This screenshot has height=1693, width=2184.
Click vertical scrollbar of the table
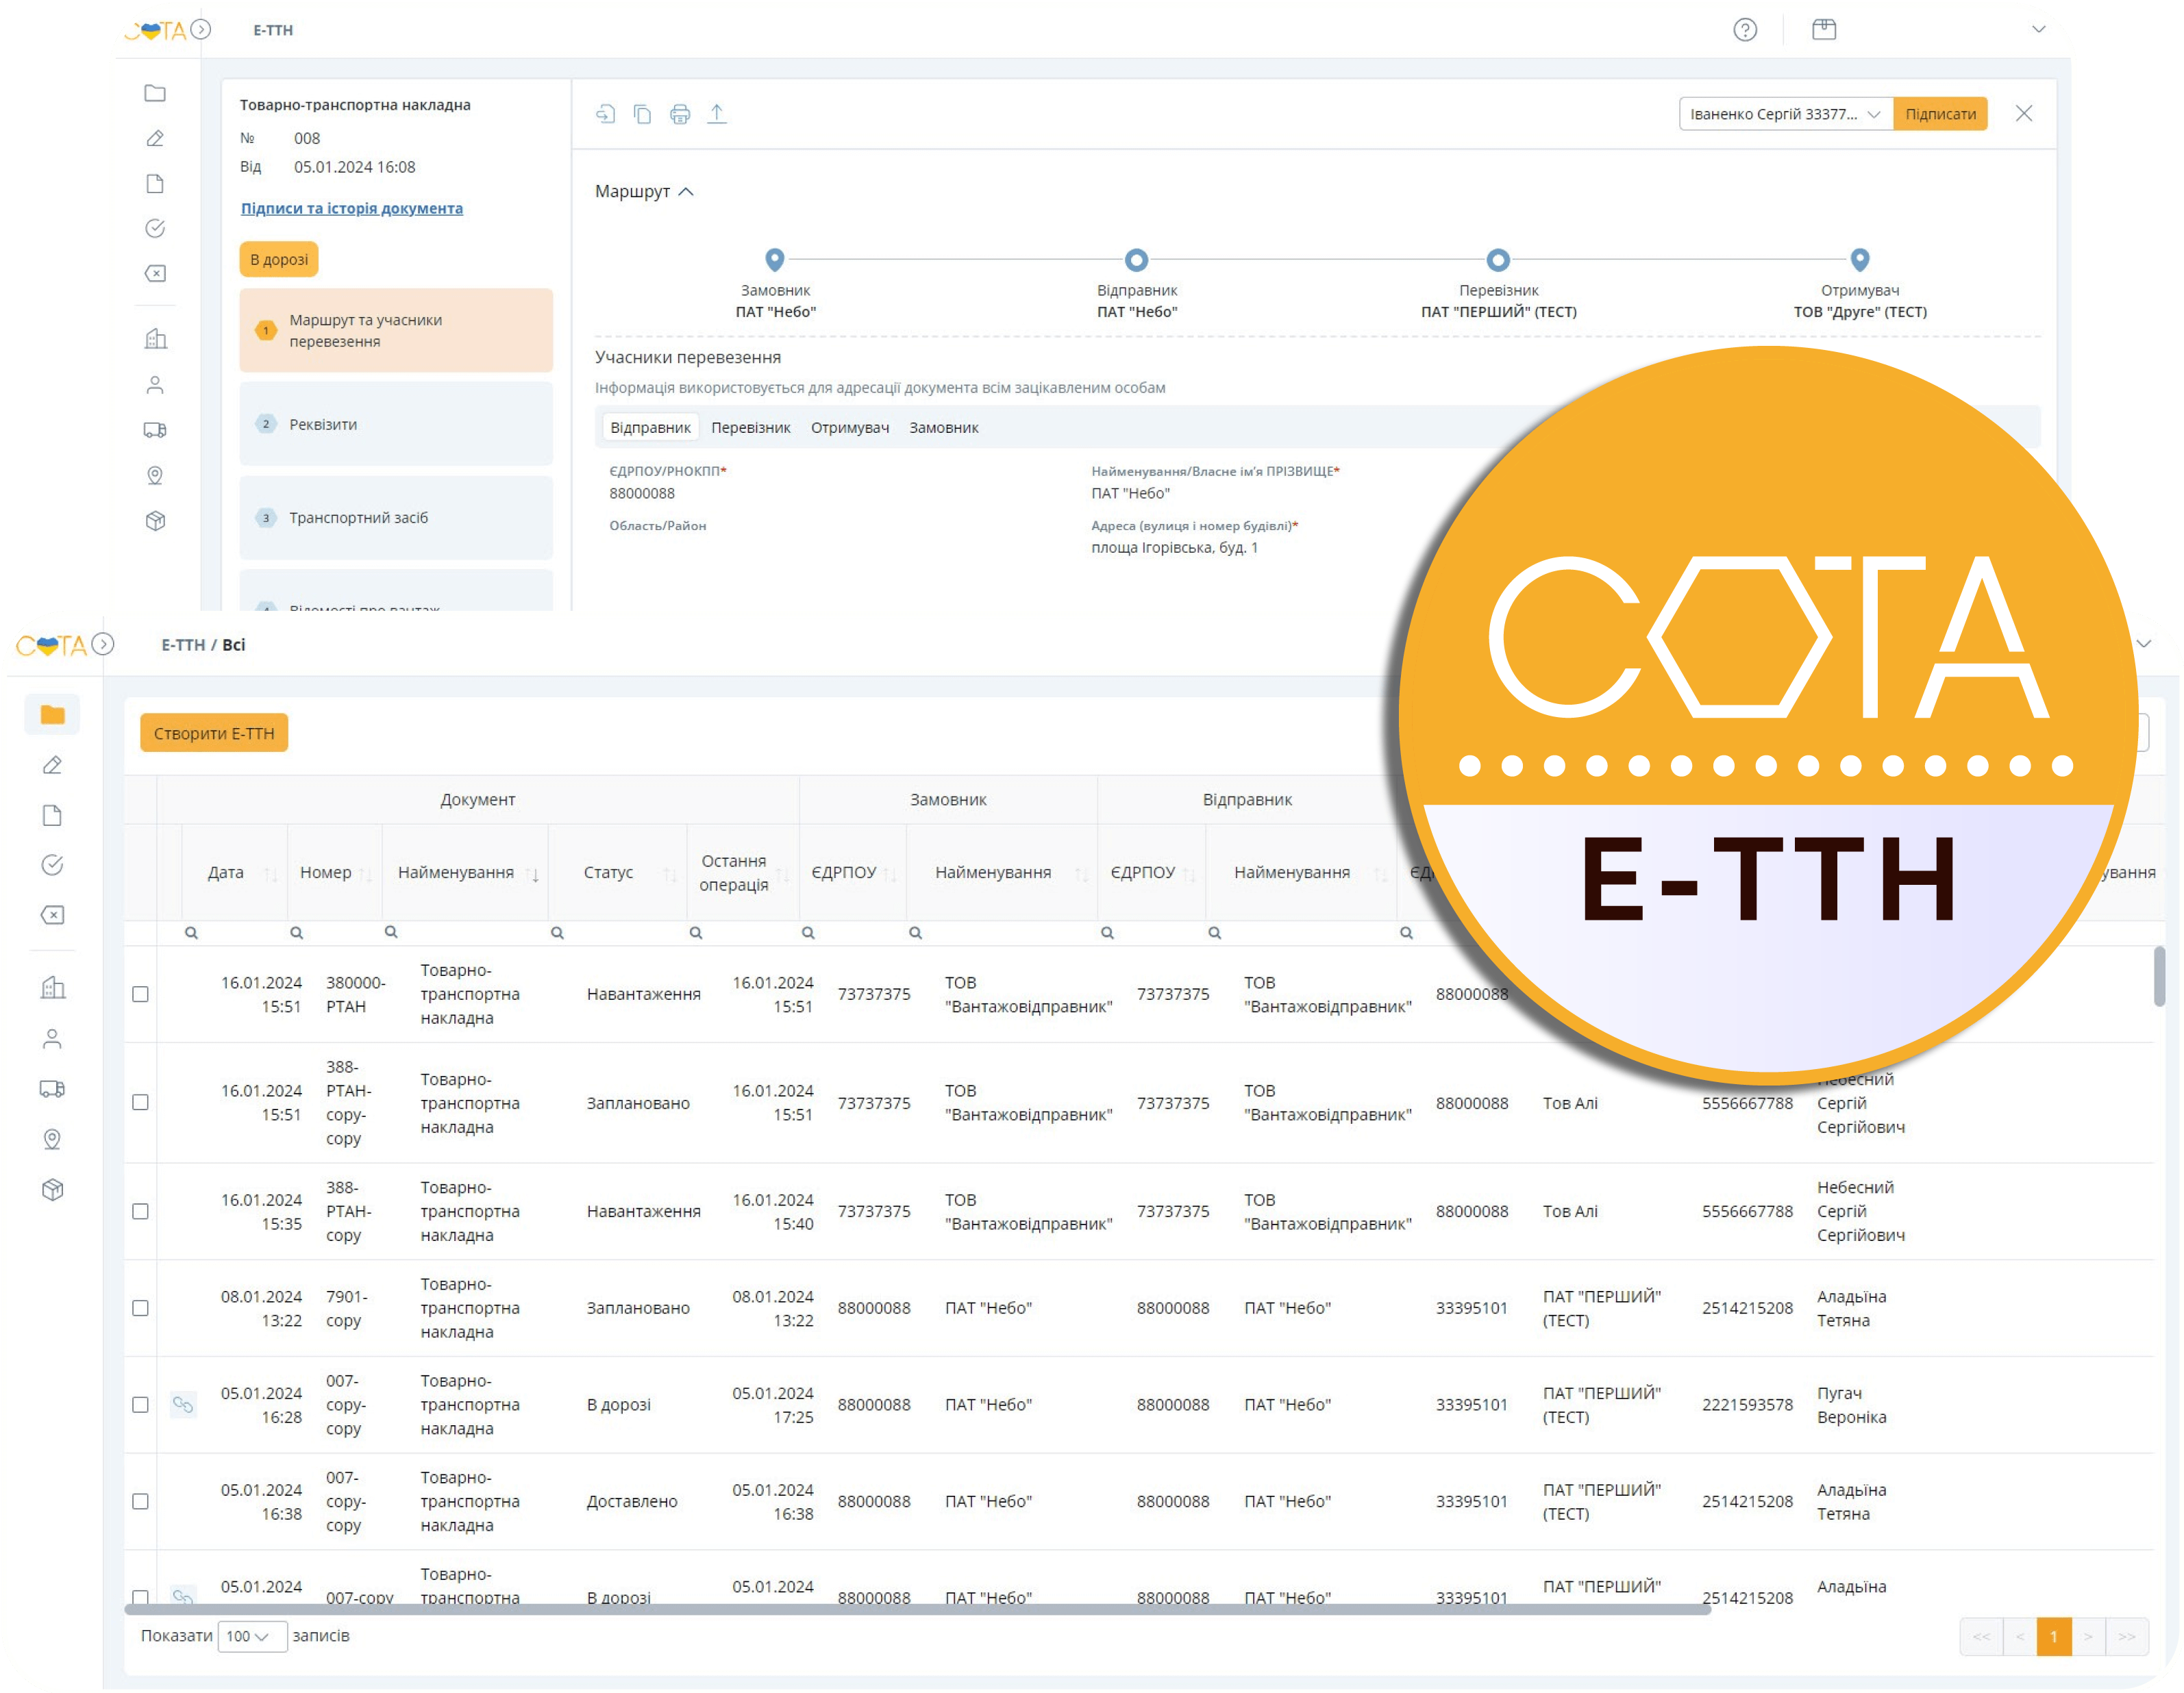coord(2159,977)
